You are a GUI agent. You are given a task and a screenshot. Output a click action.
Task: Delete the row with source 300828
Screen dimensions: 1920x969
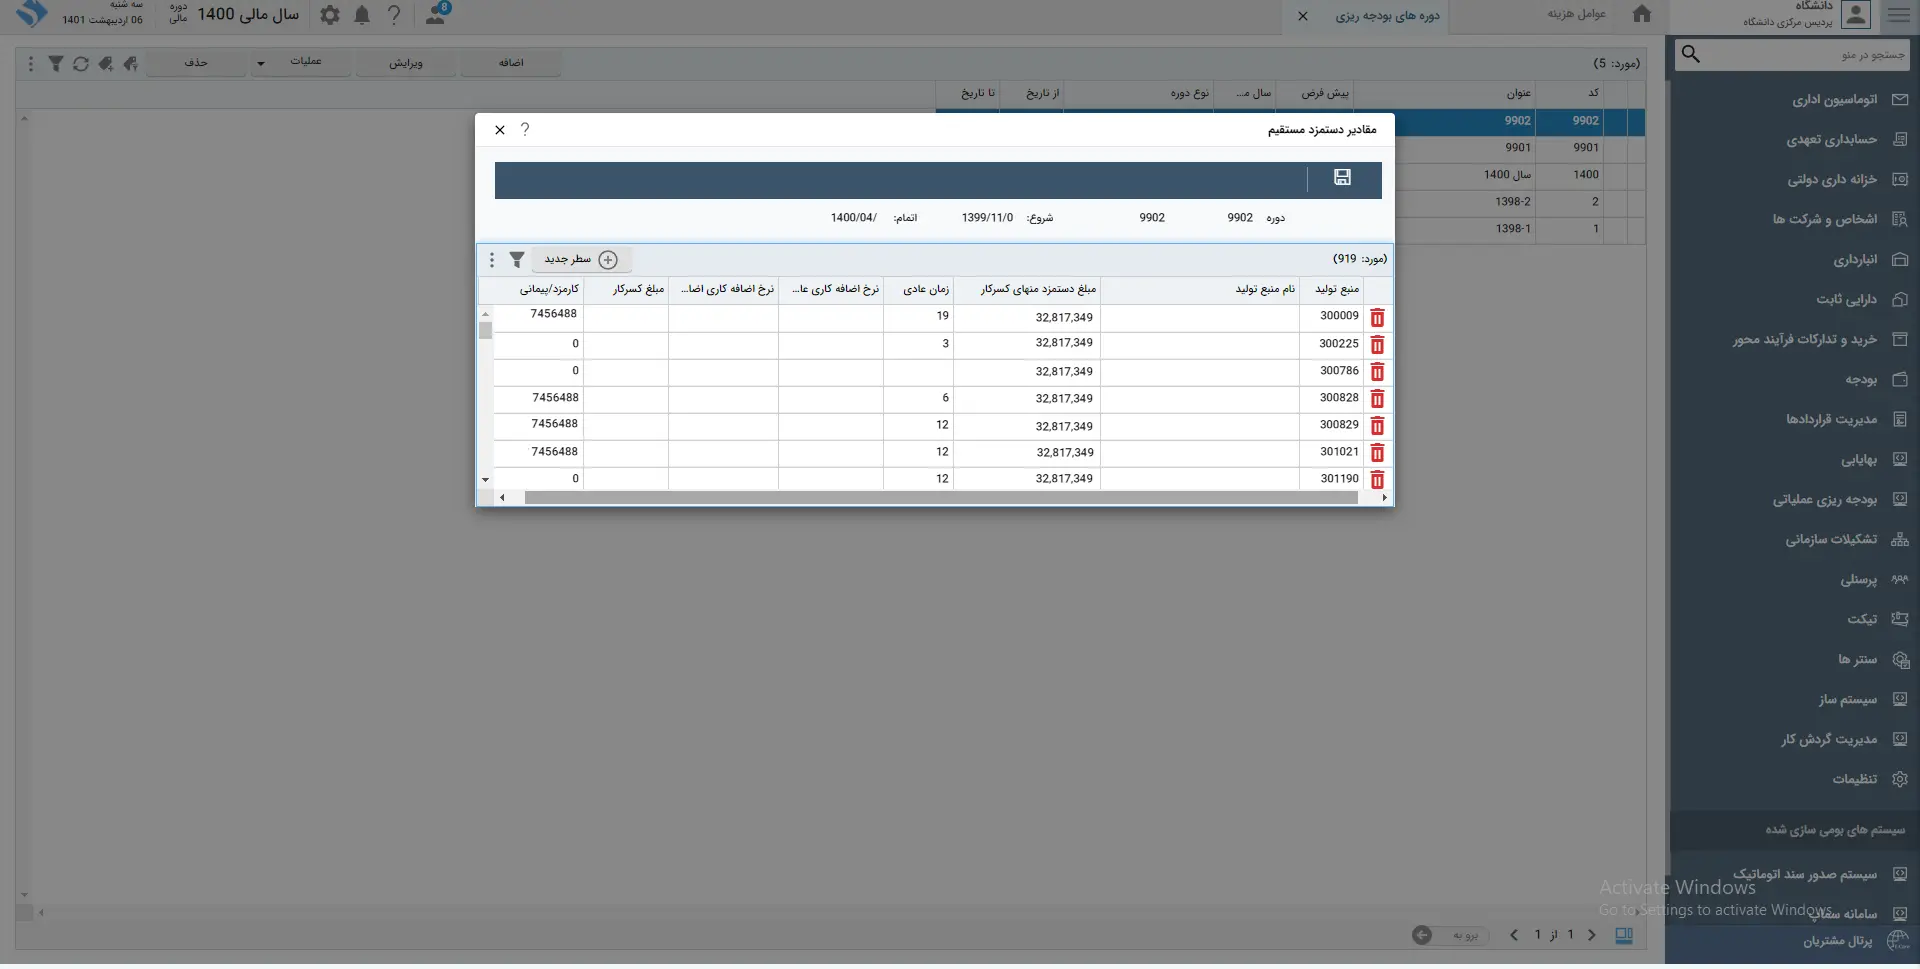[1377, 399]
